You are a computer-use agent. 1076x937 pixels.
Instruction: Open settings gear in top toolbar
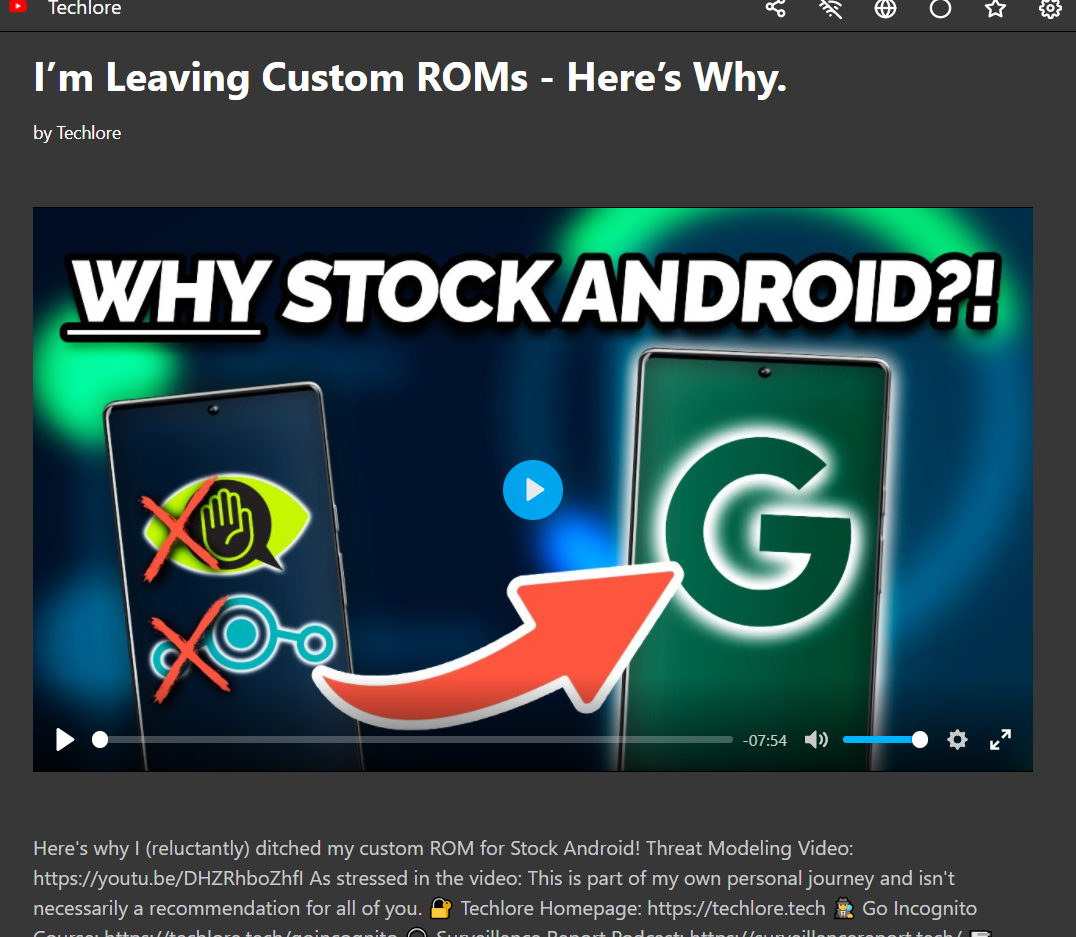(x=1050, y=9)
